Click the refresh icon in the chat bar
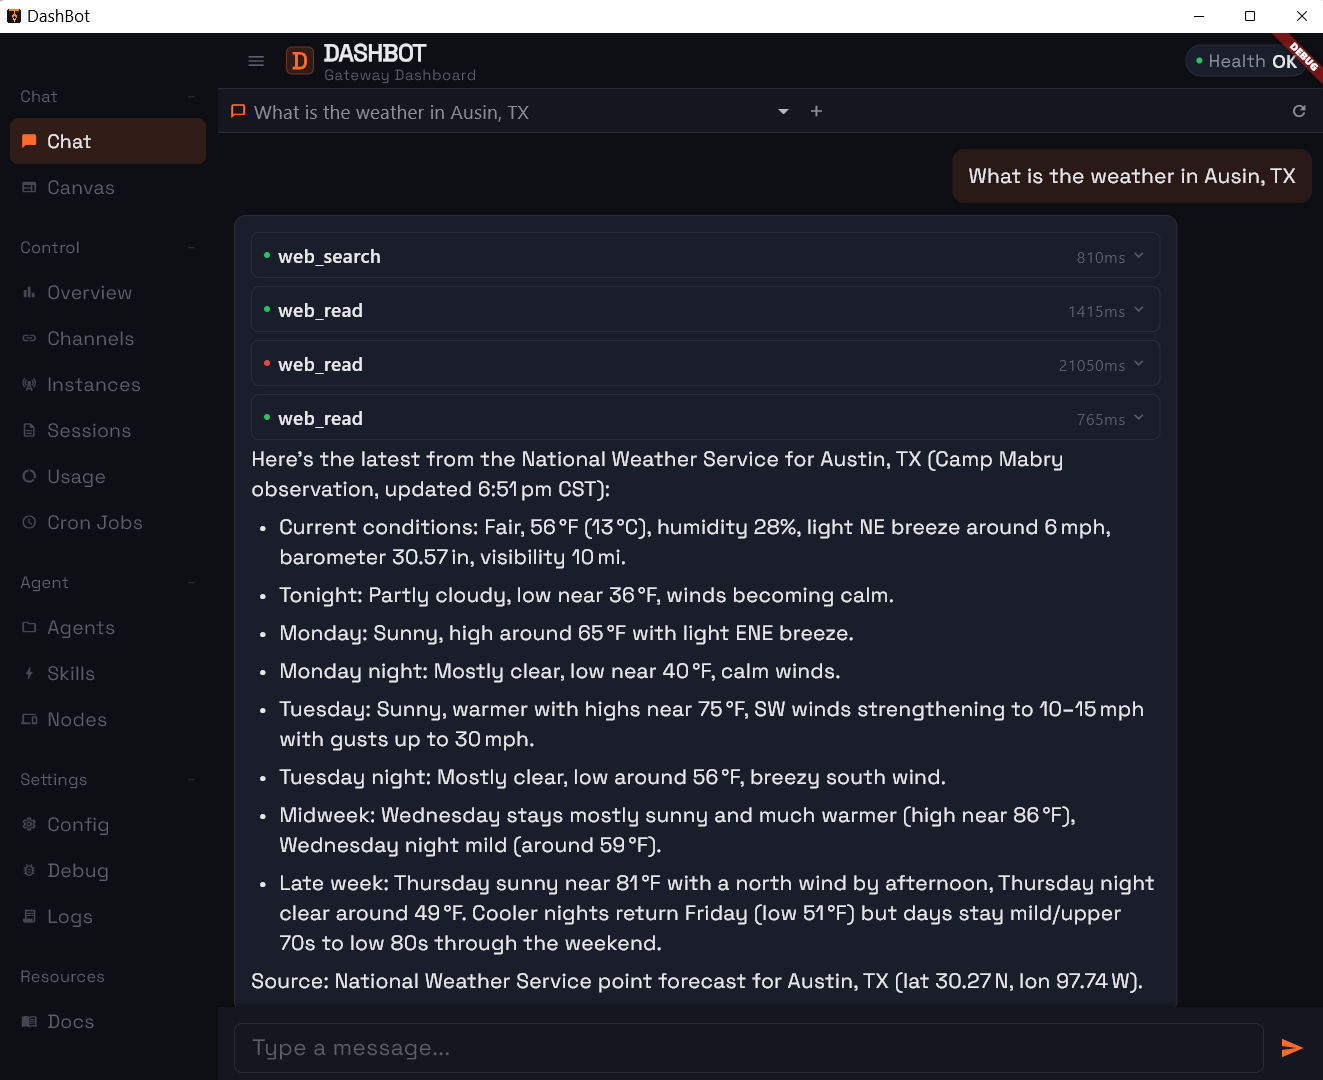Viewport: 1323px width, 1080px height. [x=1299, y=111]
